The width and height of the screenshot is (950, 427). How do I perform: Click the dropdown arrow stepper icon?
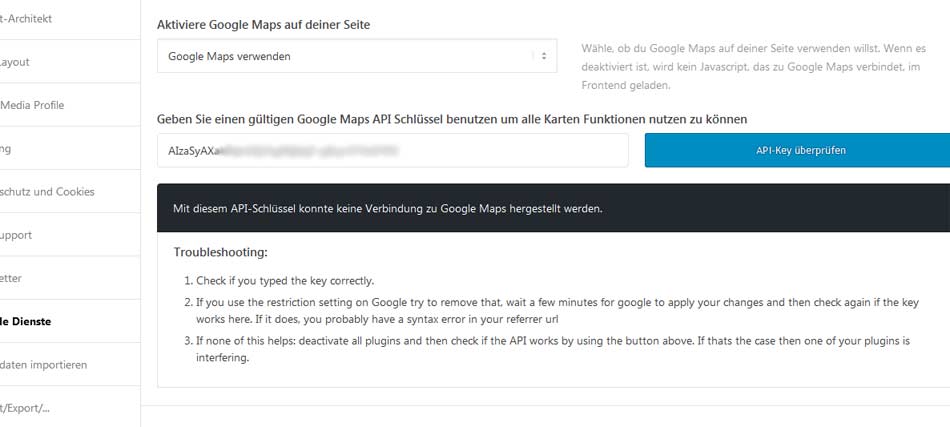(x=544, y=56)
